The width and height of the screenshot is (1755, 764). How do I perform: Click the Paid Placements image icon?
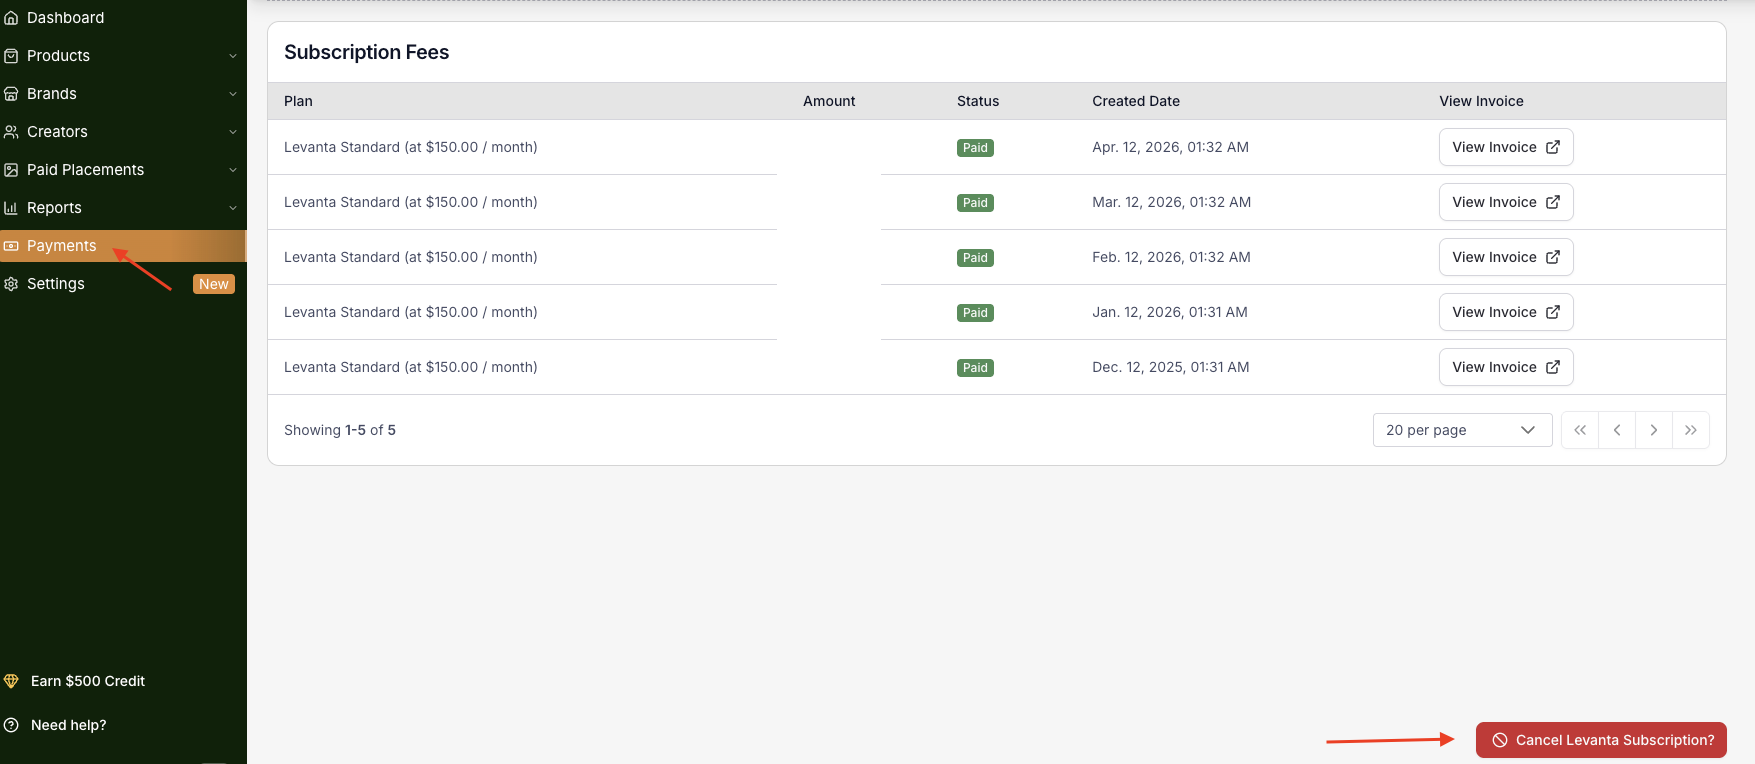(x=11, y=170)
